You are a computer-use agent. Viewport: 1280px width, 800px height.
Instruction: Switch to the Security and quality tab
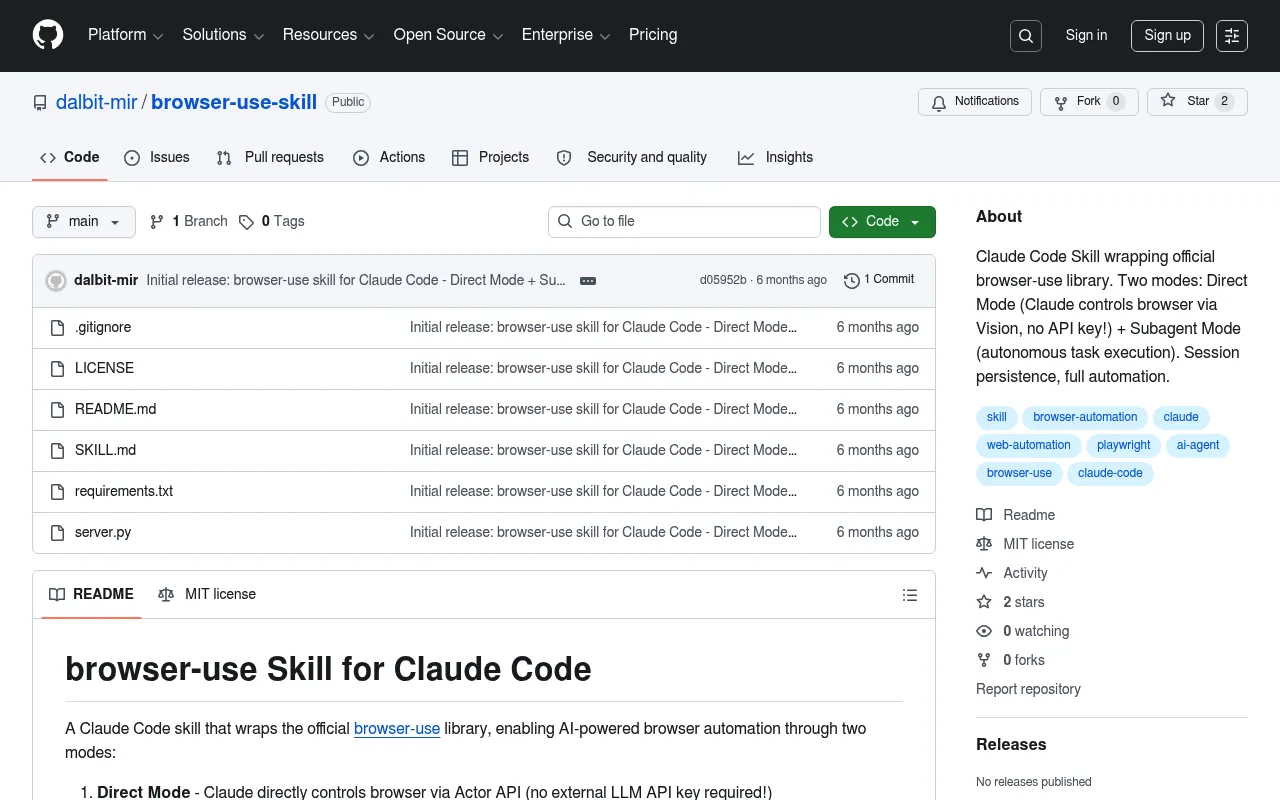[632, 158]
